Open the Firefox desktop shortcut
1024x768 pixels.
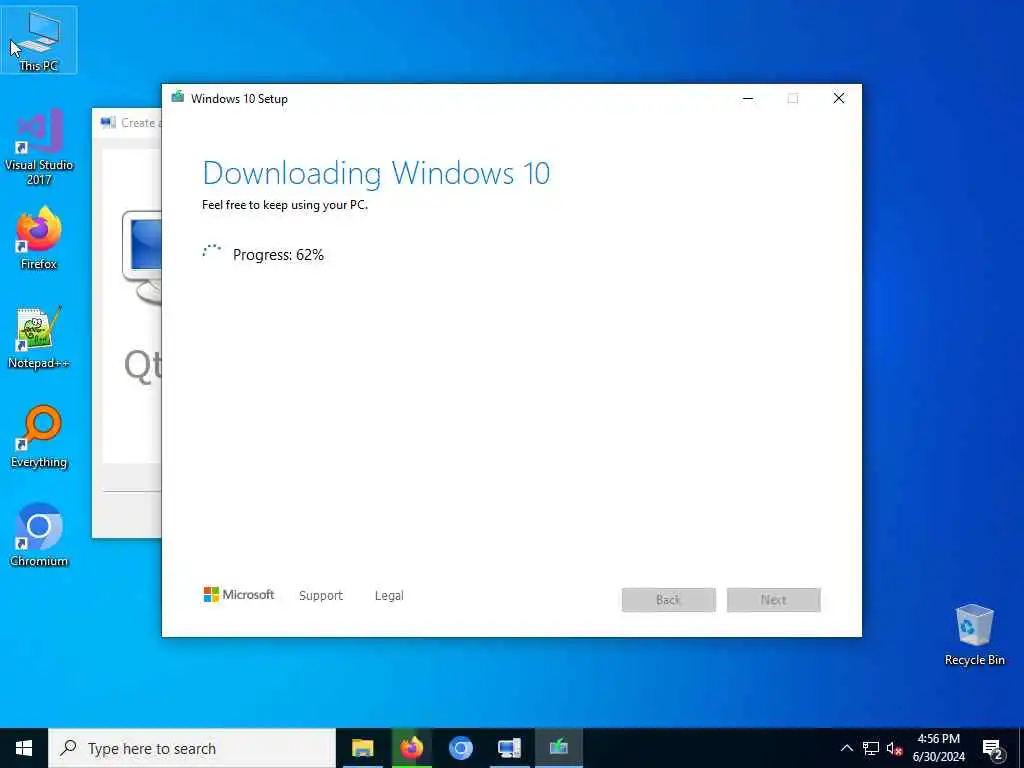tap(39, 238)
